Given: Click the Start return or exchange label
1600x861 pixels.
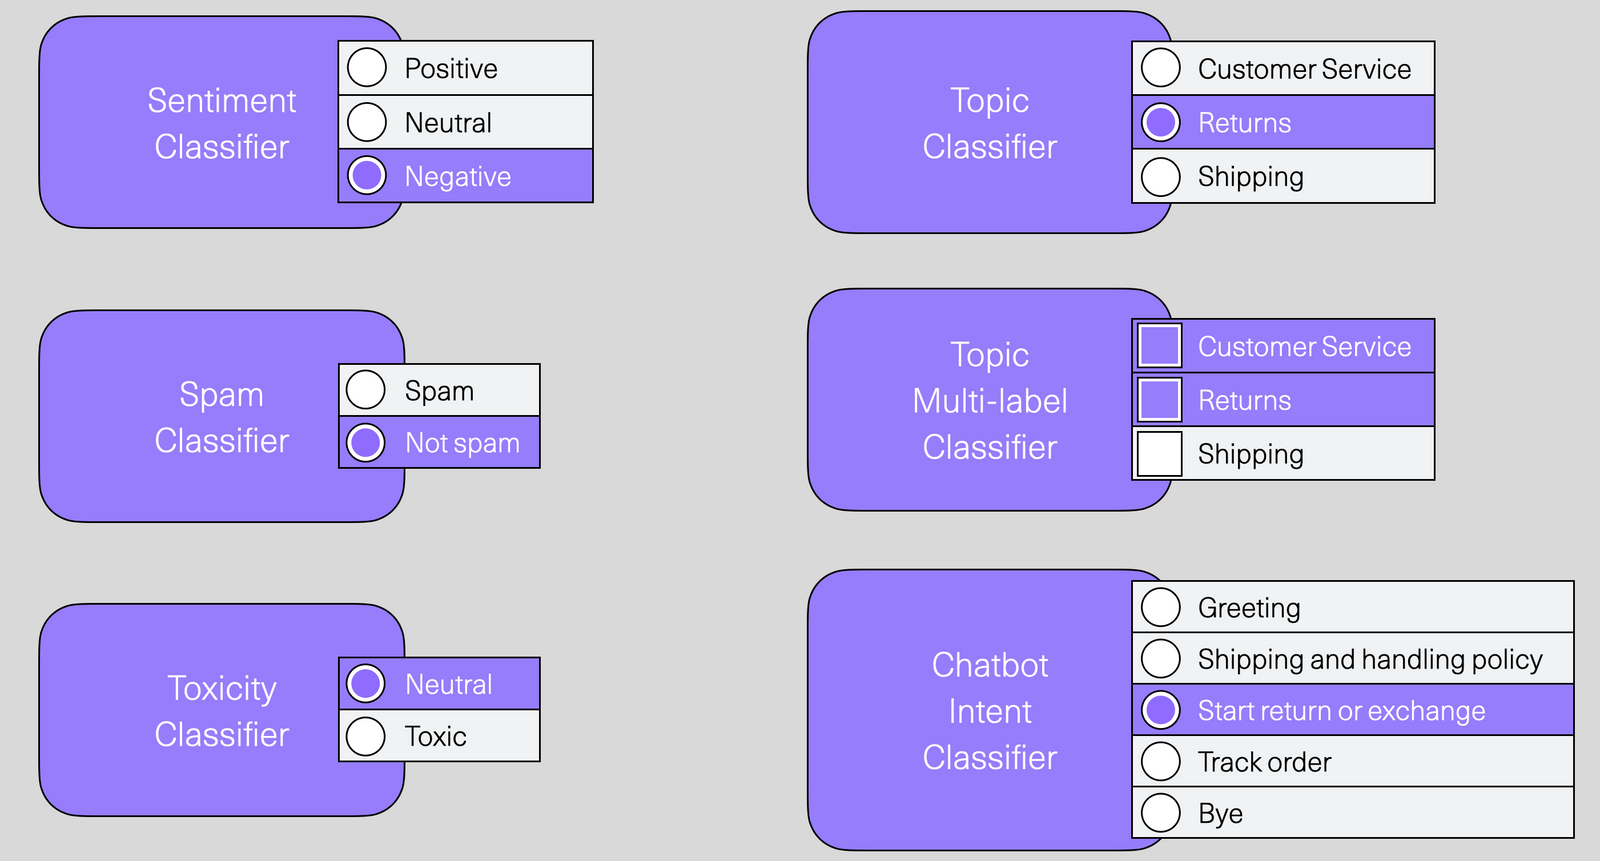Looking at the screenshot, I should (1341, 711).
